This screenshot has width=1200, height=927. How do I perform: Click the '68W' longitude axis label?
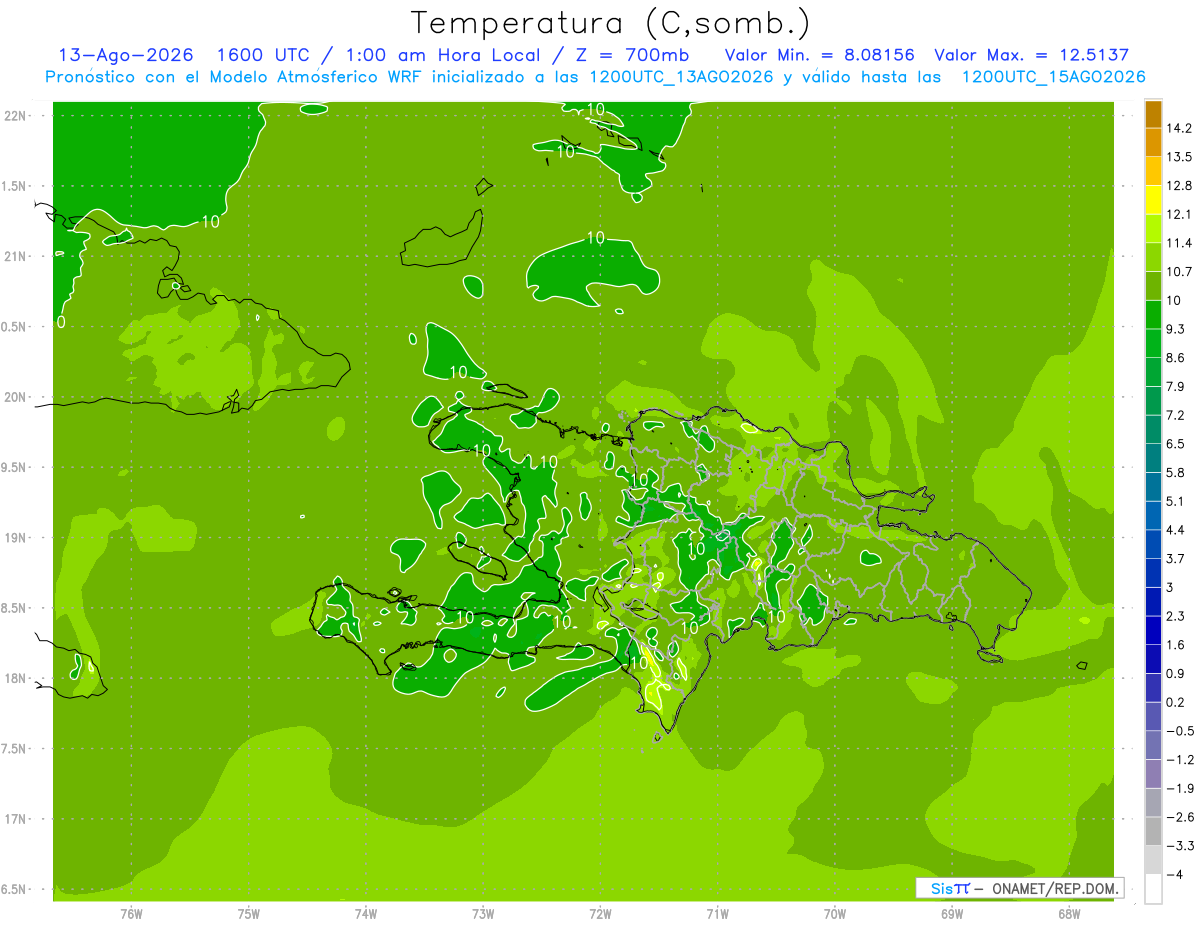[x=1069, y=914]
